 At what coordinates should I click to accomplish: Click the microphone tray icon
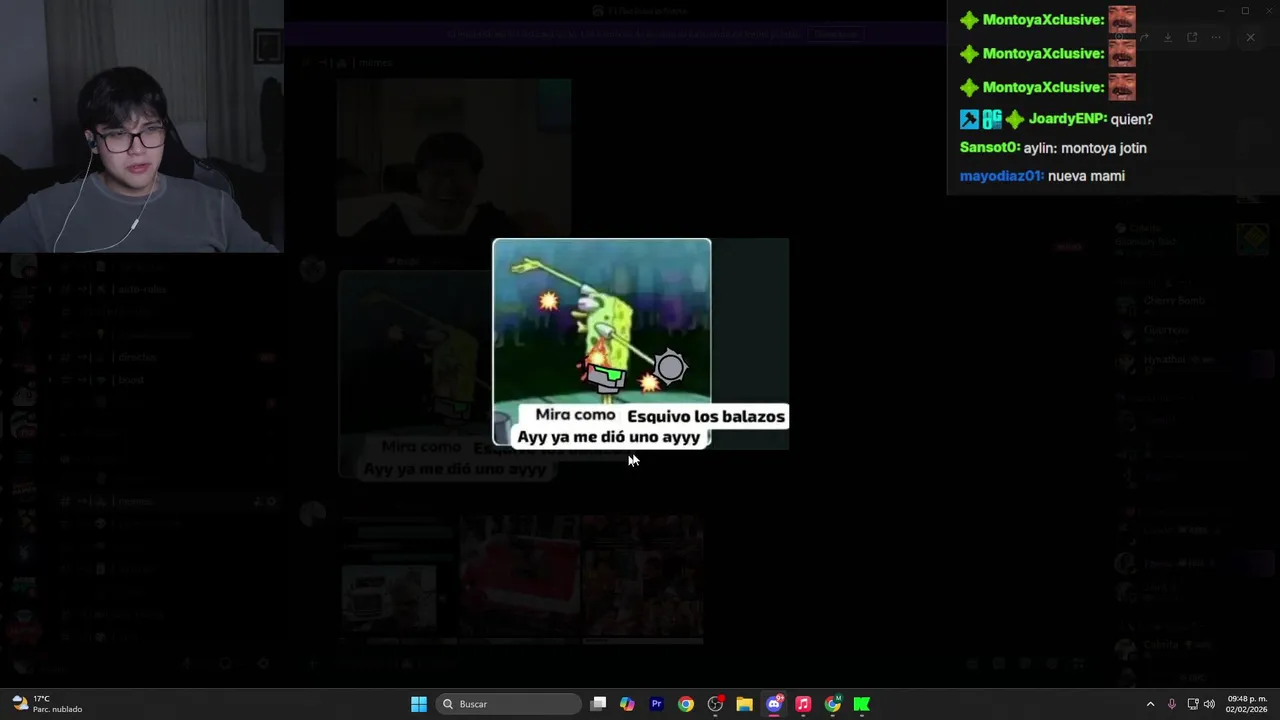pos(1171,704)
